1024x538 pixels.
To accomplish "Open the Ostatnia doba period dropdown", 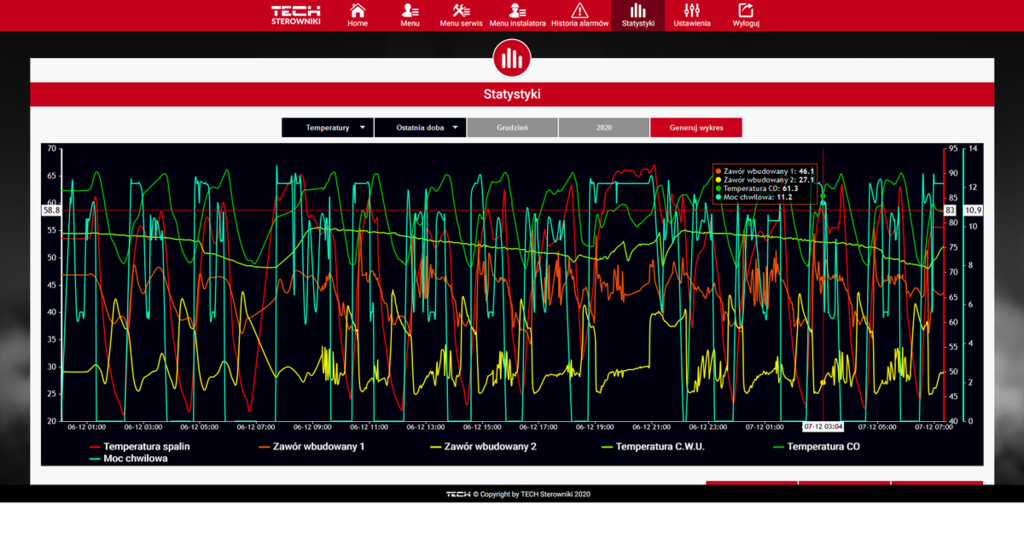I will 420,128.
